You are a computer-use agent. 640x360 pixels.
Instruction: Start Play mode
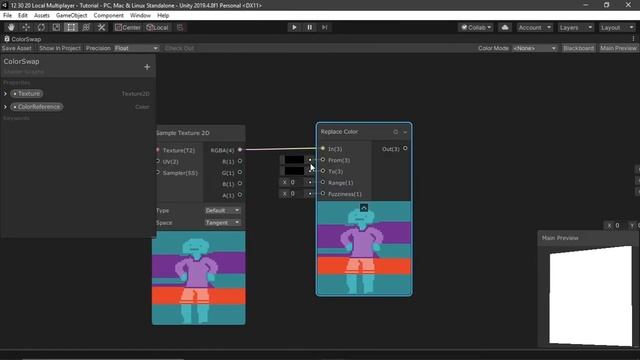pos(294,27)
